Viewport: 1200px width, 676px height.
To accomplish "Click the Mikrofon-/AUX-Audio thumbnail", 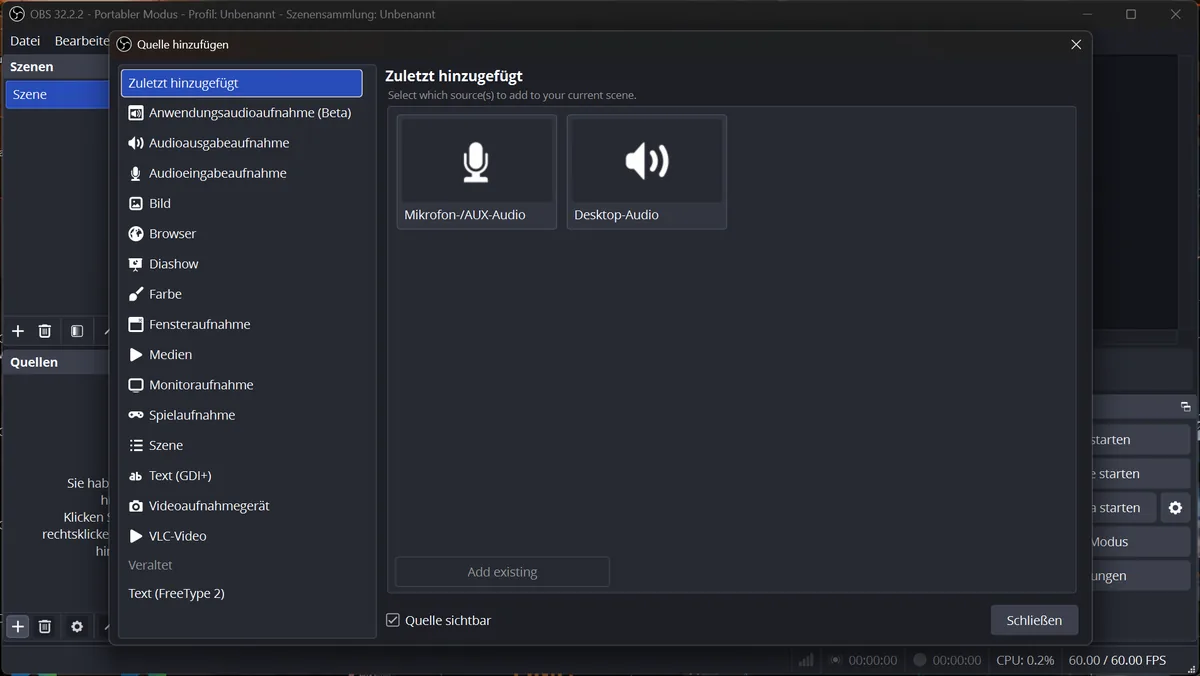I will pyautogui.click(x=477, y=172).
